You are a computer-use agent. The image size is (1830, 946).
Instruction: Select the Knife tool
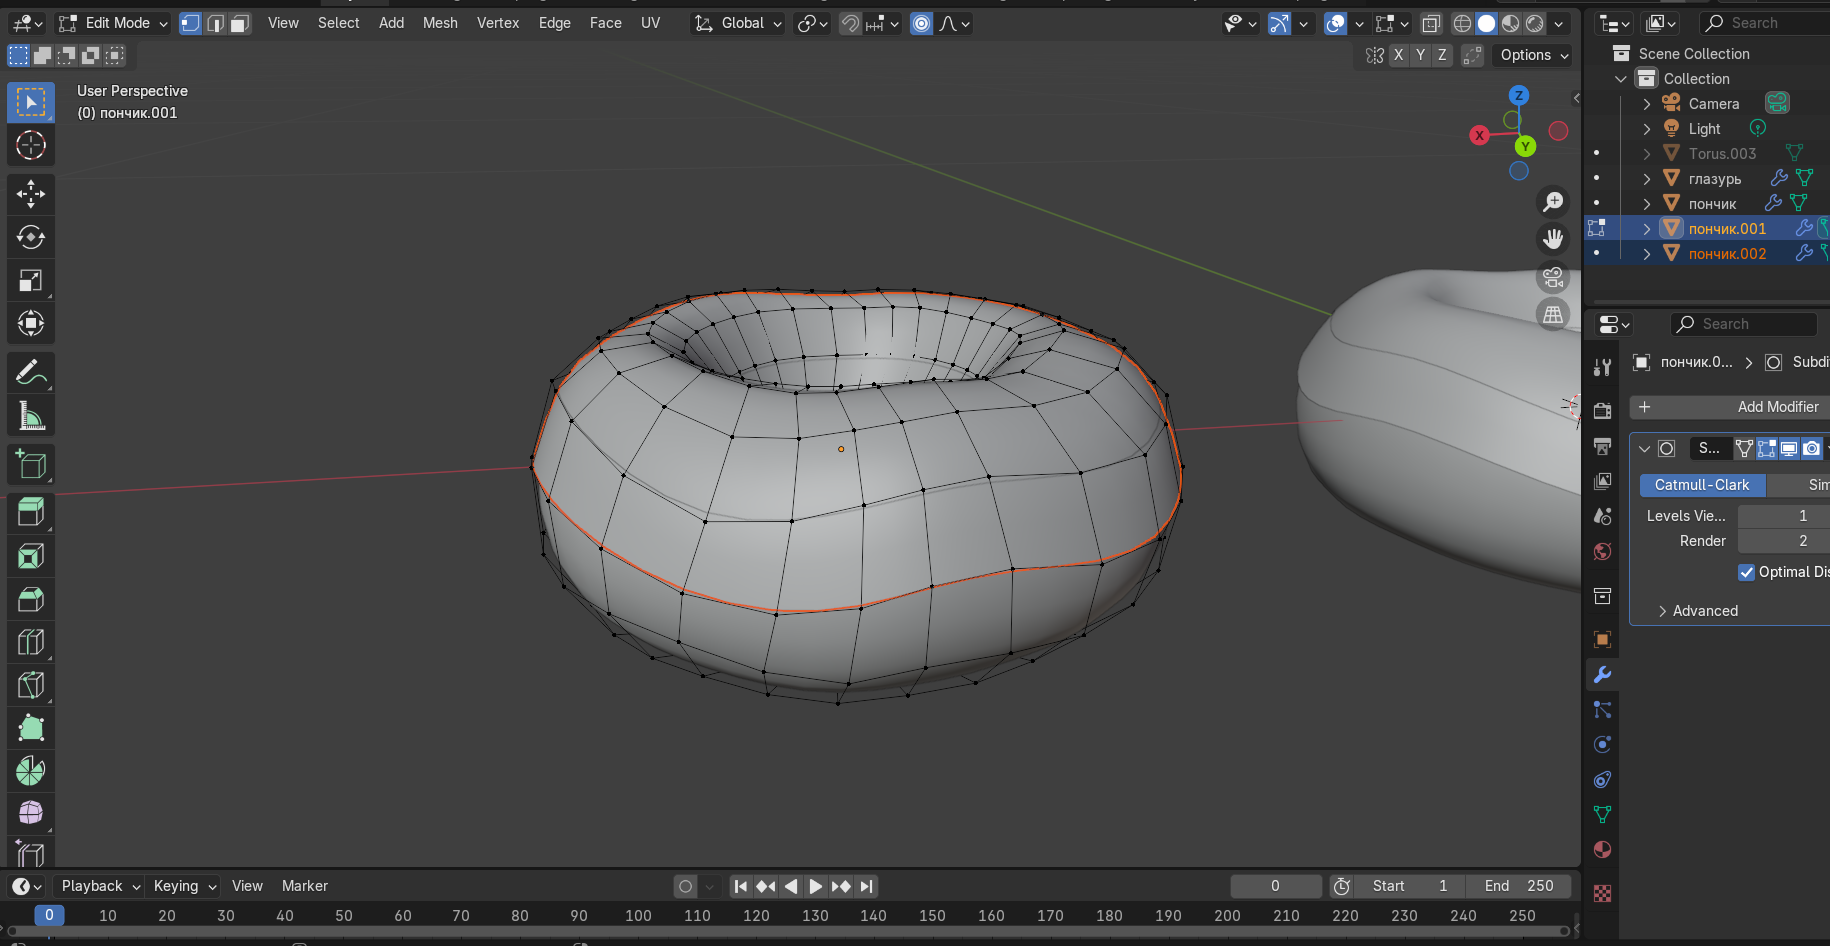point(31,685)
